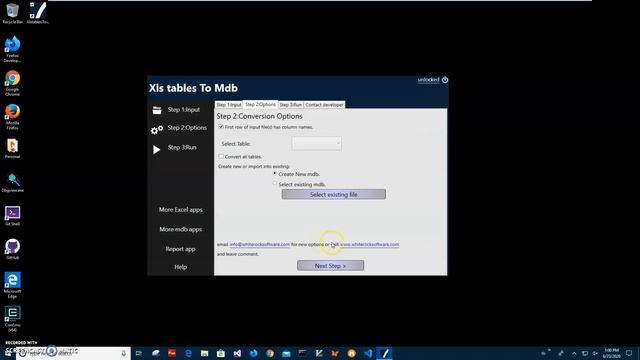Open Edge browser from taskbar
This screenshot has width=640, height=360.
(188, 353)
